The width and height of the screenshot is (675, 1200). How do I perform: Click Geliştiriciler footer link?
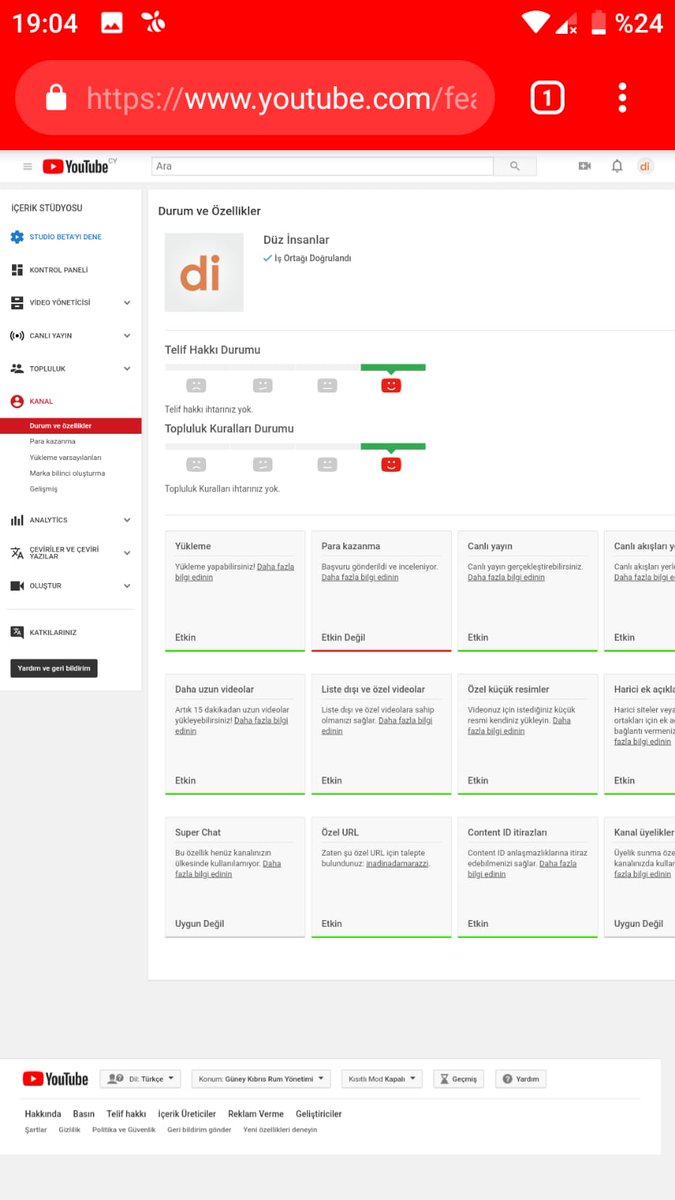coord(319,1114)
